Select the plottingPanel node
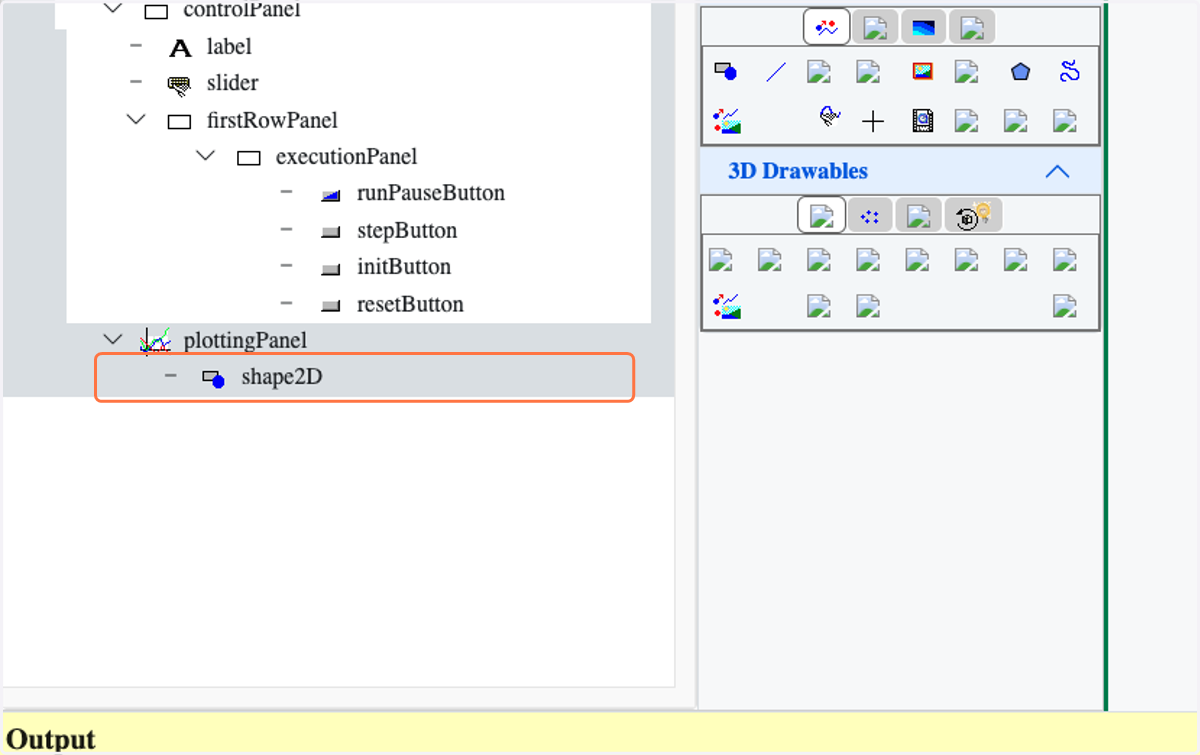 coord(245,341)
